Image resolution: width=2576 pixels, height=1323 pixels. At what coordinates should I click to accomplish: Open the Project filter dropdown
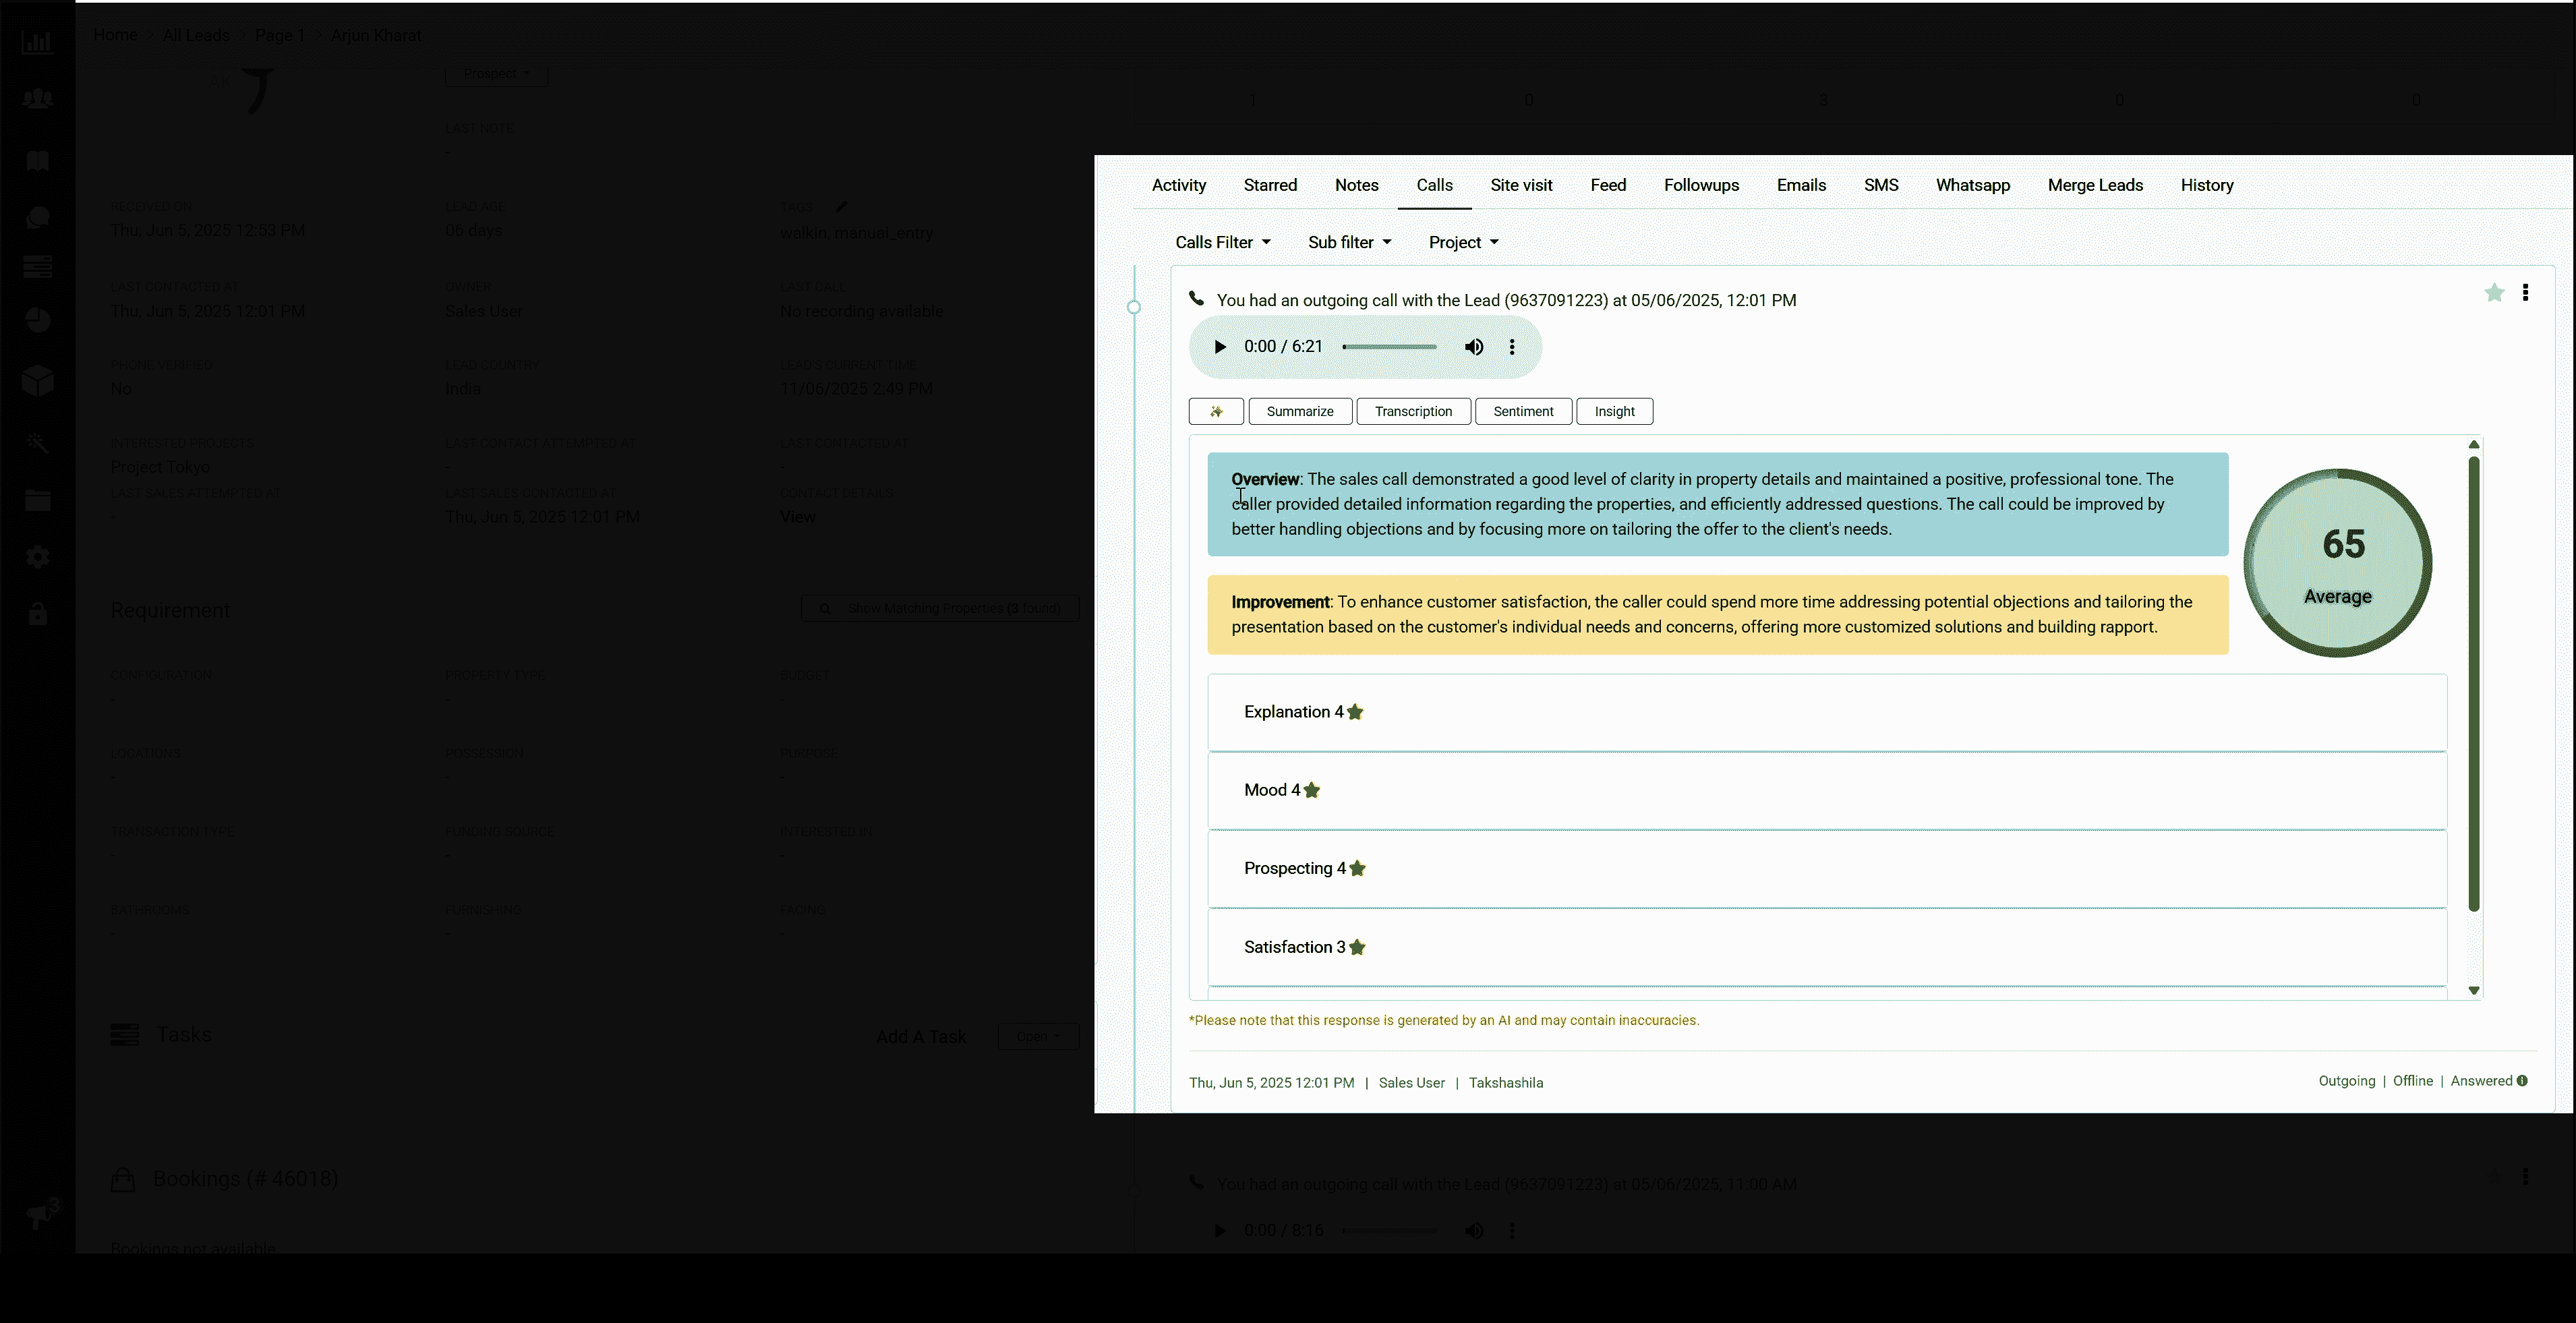pos(1463,242)
